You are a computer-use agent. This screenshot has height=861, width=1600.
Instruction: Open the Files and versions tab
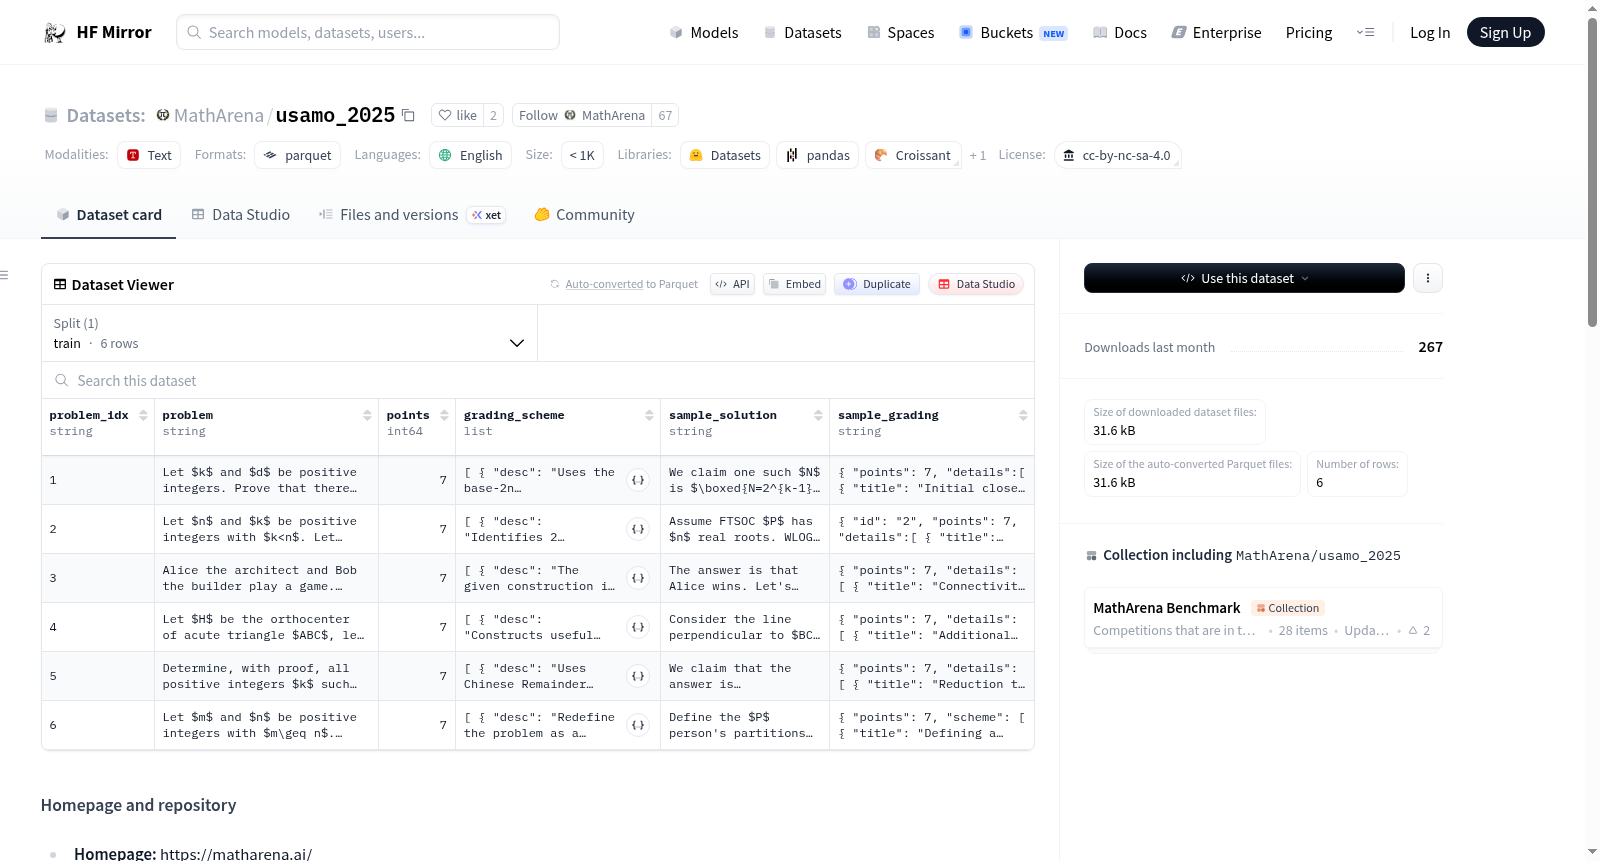coord(412,215)
